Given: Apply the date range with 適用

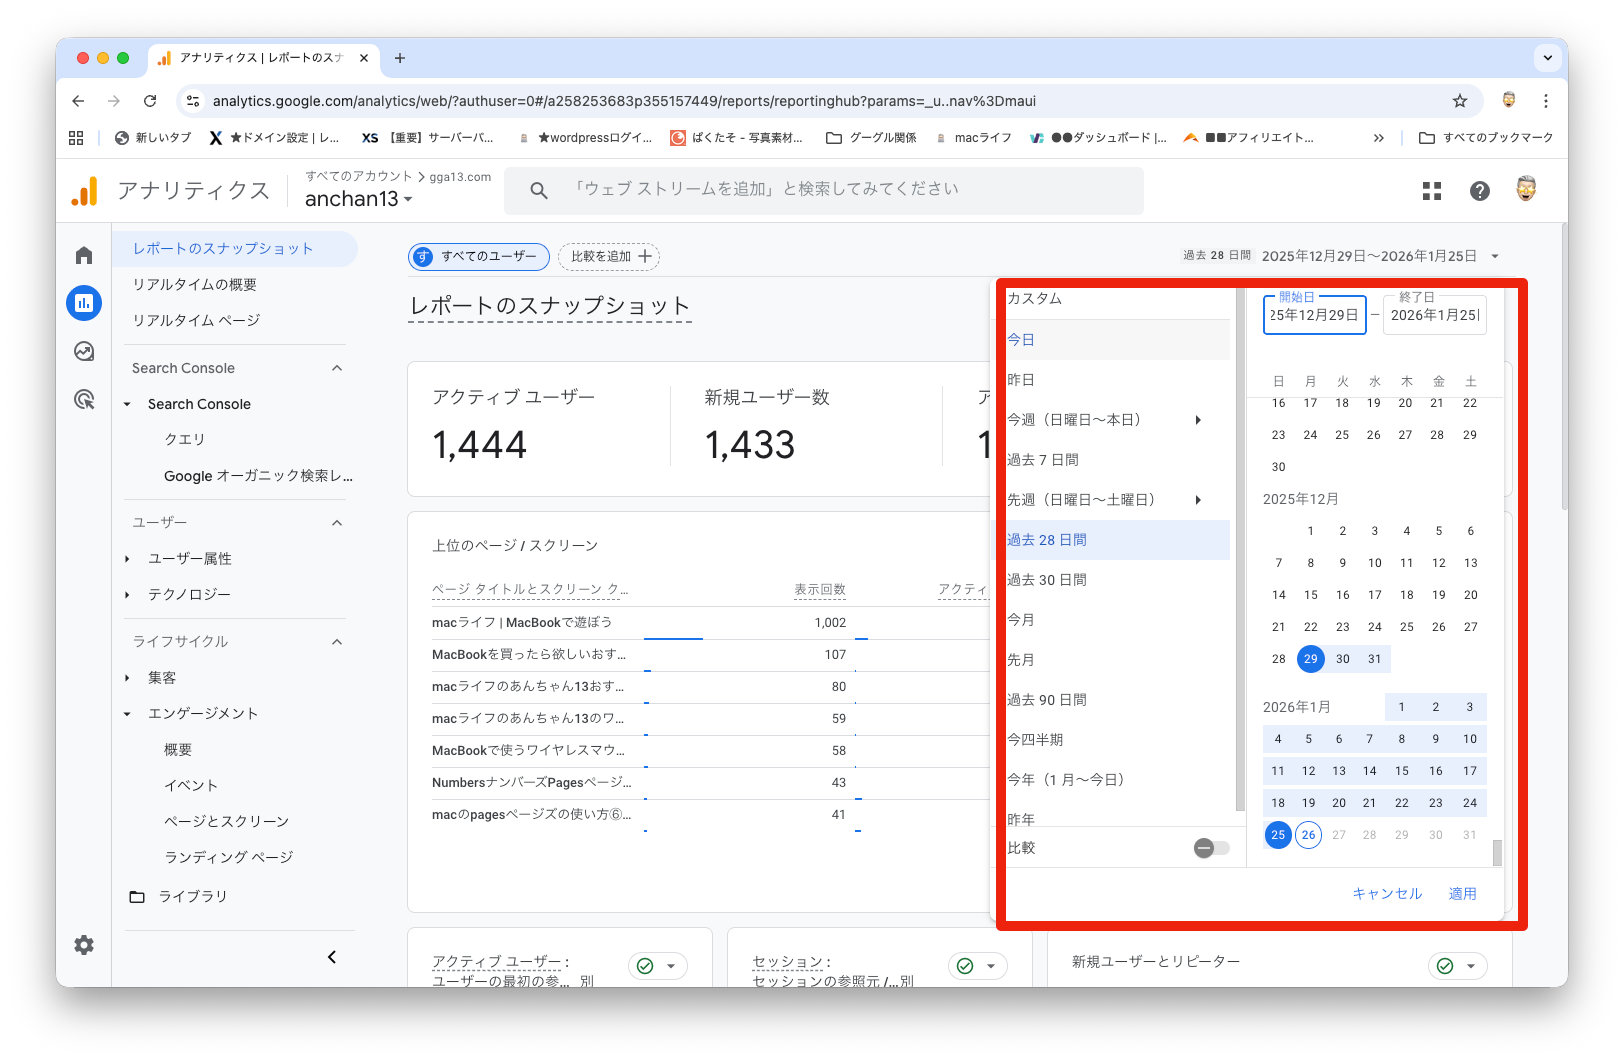Looking at the screenshot, I should (x=1462, y=894).
